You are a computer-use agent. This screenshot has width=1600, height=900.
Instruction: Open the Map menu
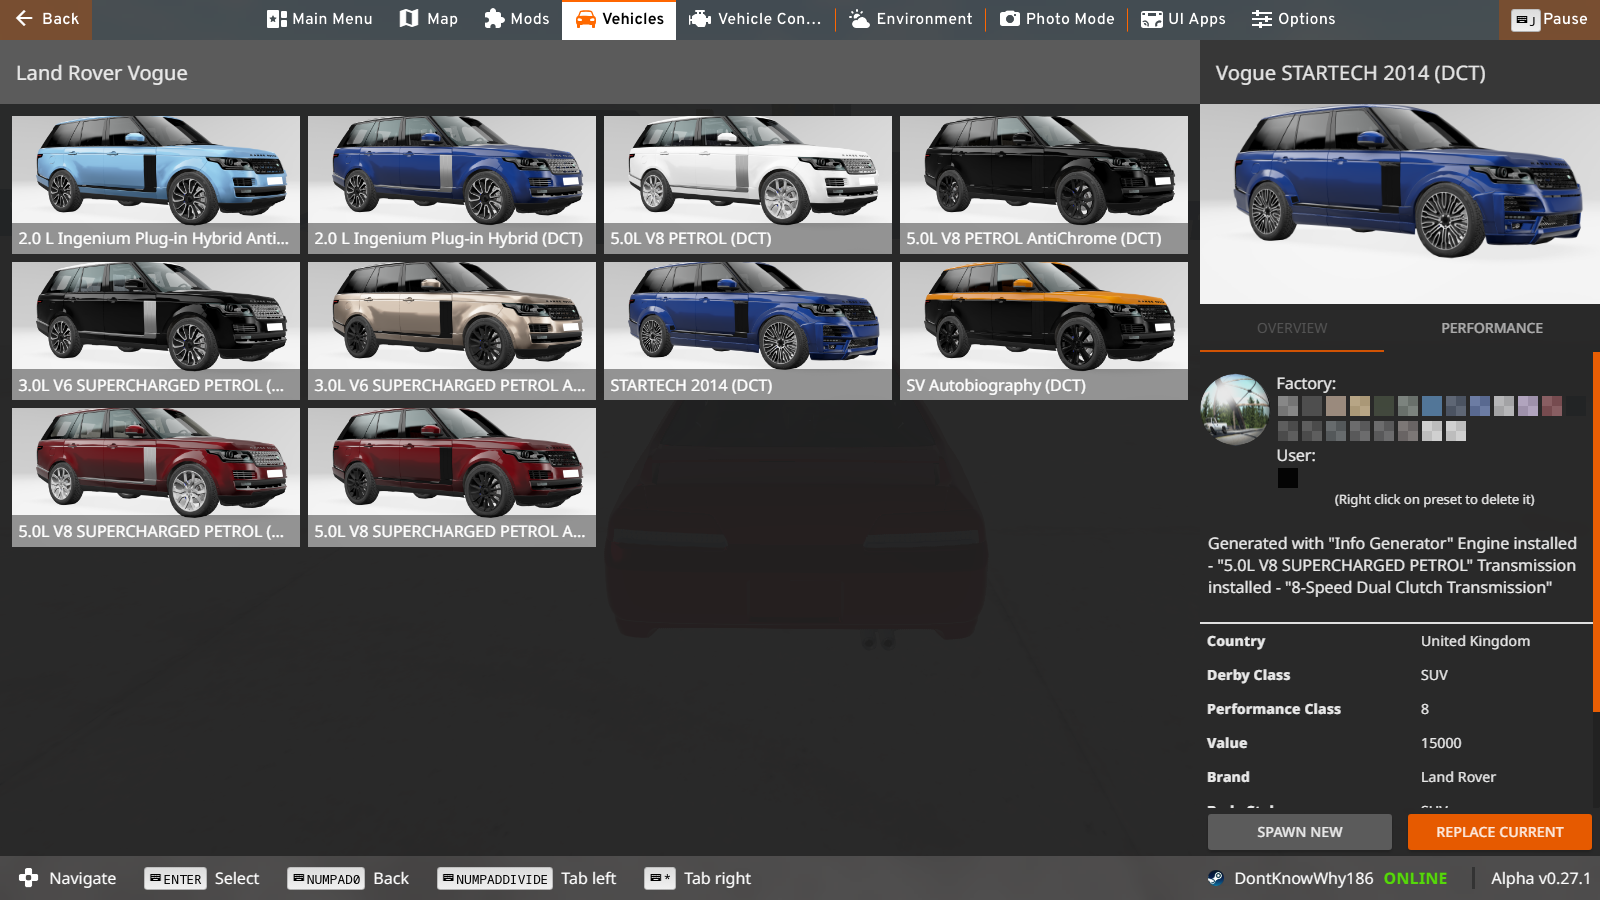[429, 19]
